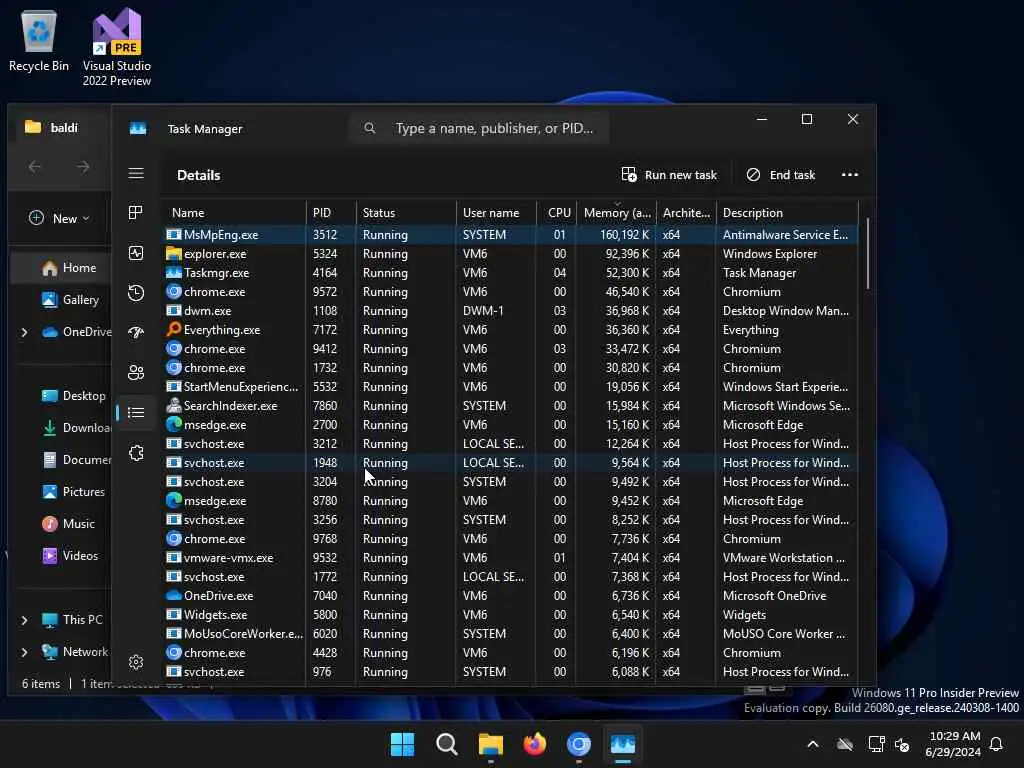
Task: Open File Explorer from the taskbar
Action: [490, 744]
